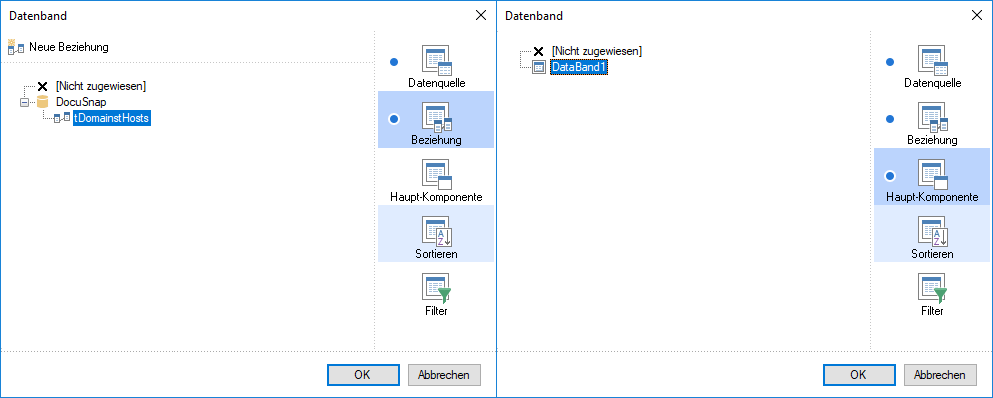
Task: Click the X icon of right [Nicht zugewiesen]
Action: pyautogui.click(x=539, y=51)
